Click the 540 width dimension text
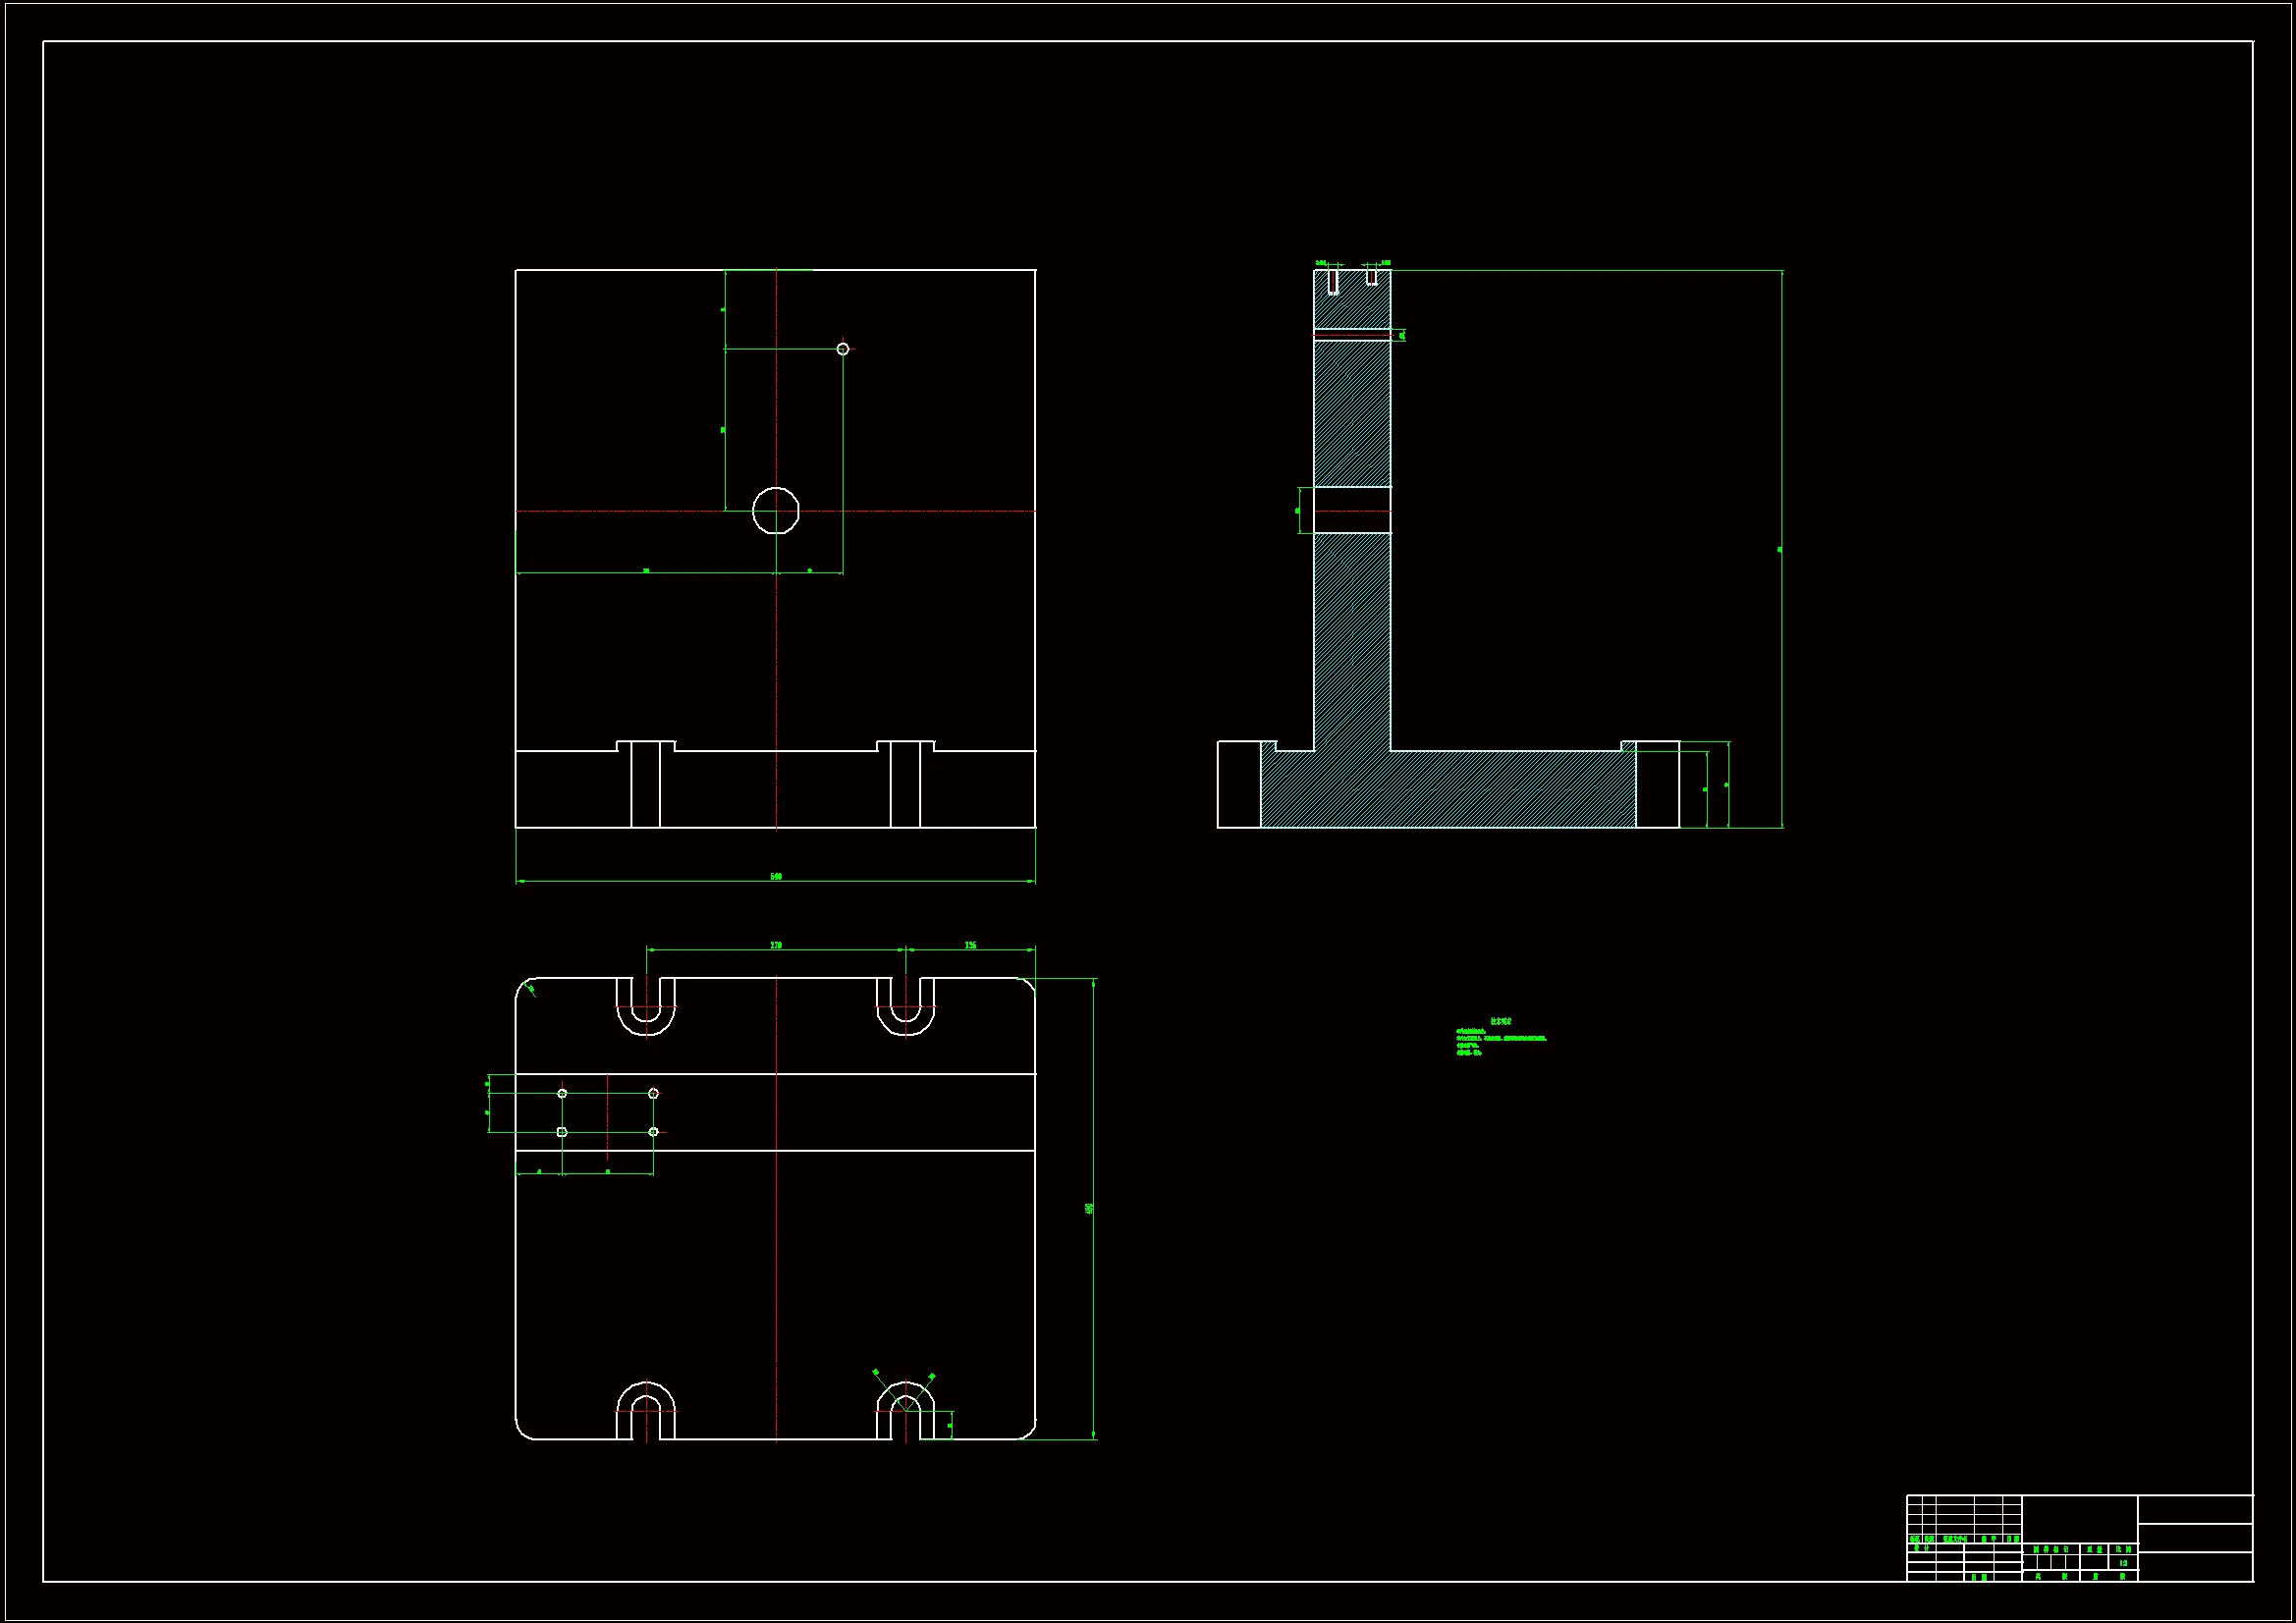The width and height of the screenshot is (2296, 1623). pos(776,877)
